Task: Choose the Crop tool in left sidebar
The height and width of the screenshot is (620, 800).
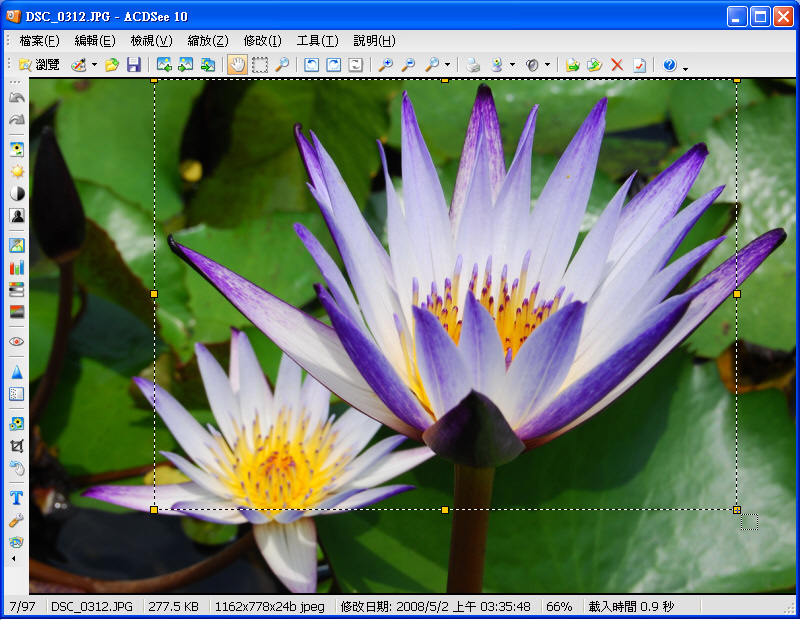Action: click(x=16, y=445)
